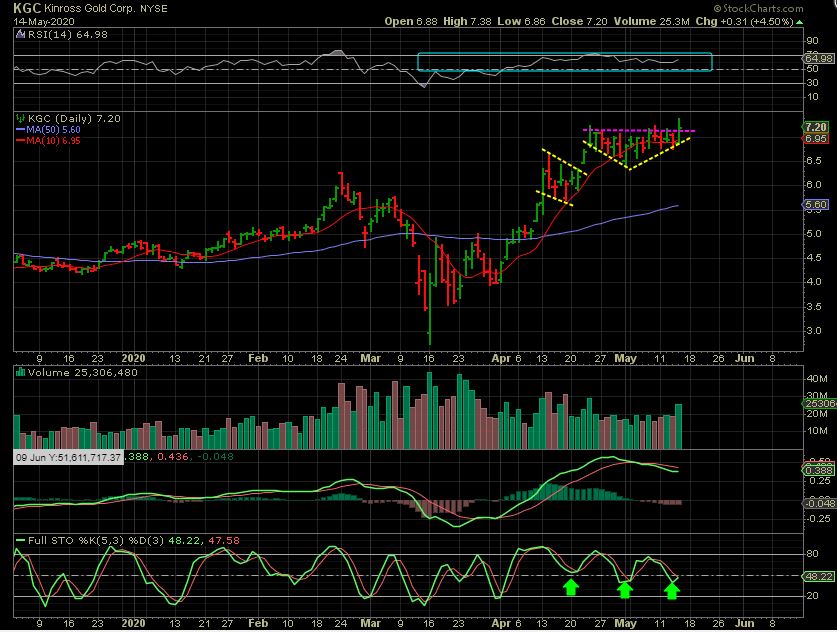Viewport: 837px width, 632px height.
Task: Click May on the bottom date axis
Action: point(625,623)
